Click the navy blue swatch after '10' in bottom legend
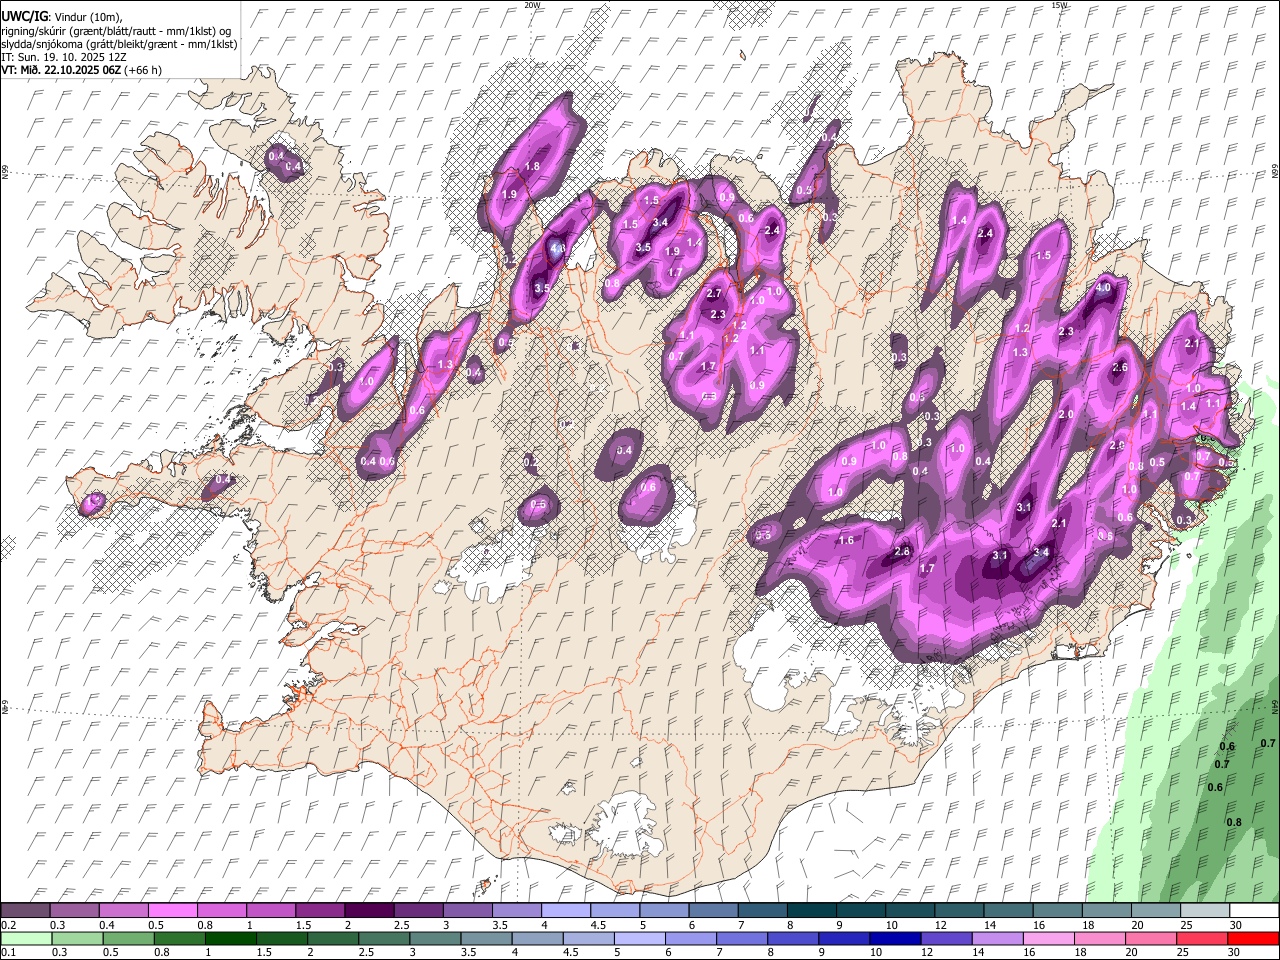This screenshot has height=960, width=1280. click(895, 939)
